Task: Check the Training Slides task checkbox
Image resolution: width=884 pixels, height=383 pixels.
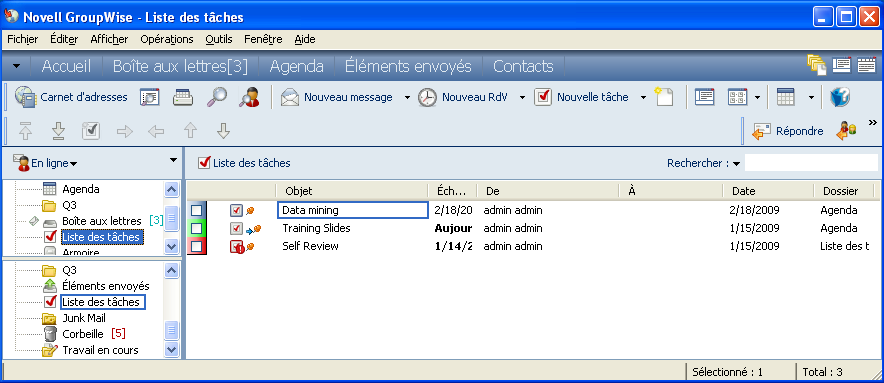Action: (x=196, y=228)
